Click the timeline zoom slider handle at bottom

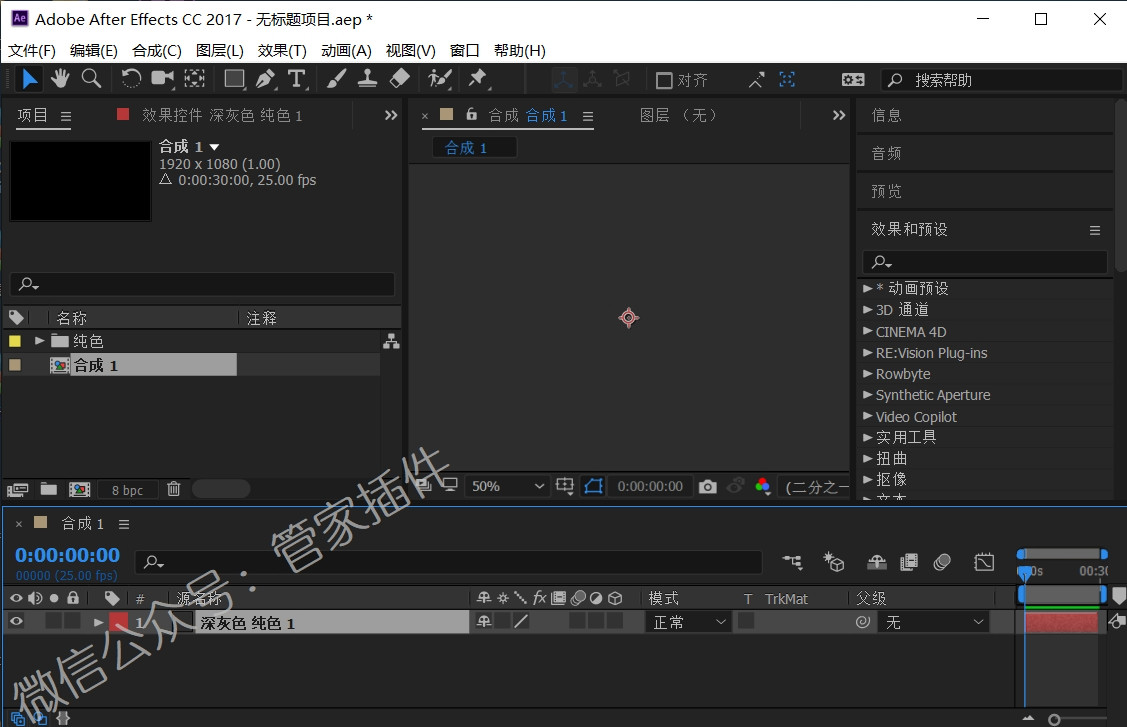click(1054, 719)
